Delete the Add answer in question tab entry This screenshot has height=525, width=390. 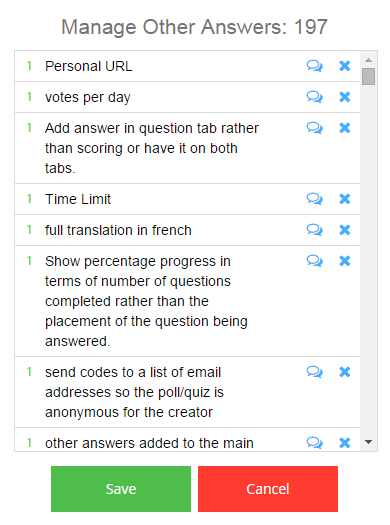pos(345,128)
